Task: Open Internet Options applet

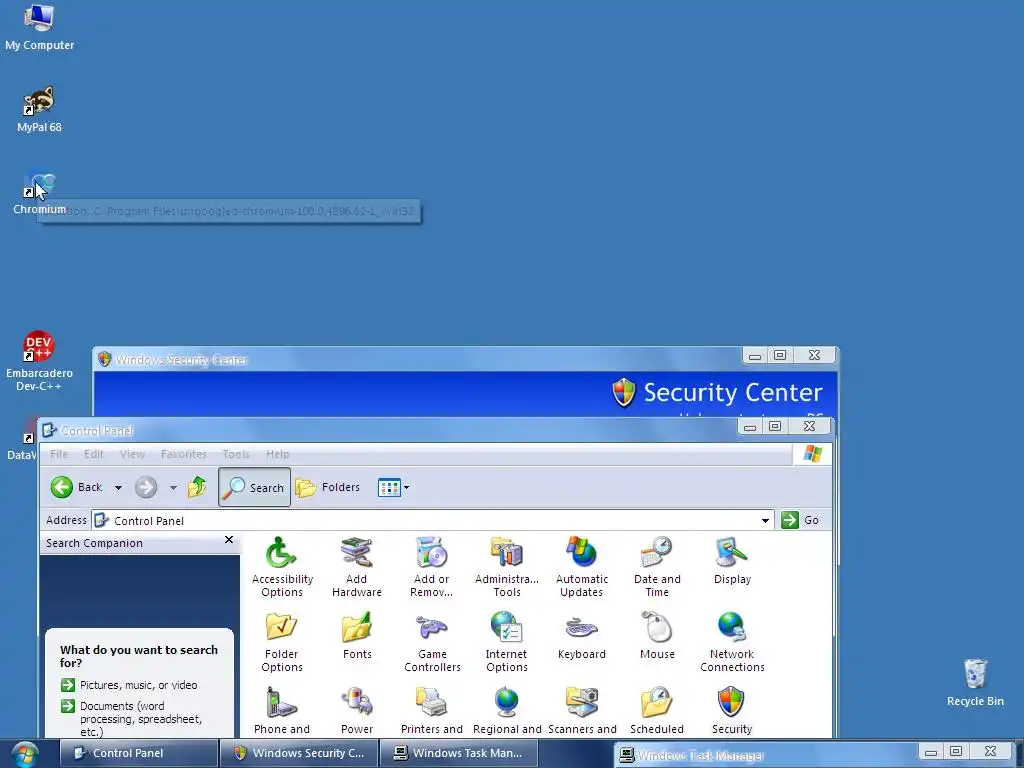Action: [507, 641]
